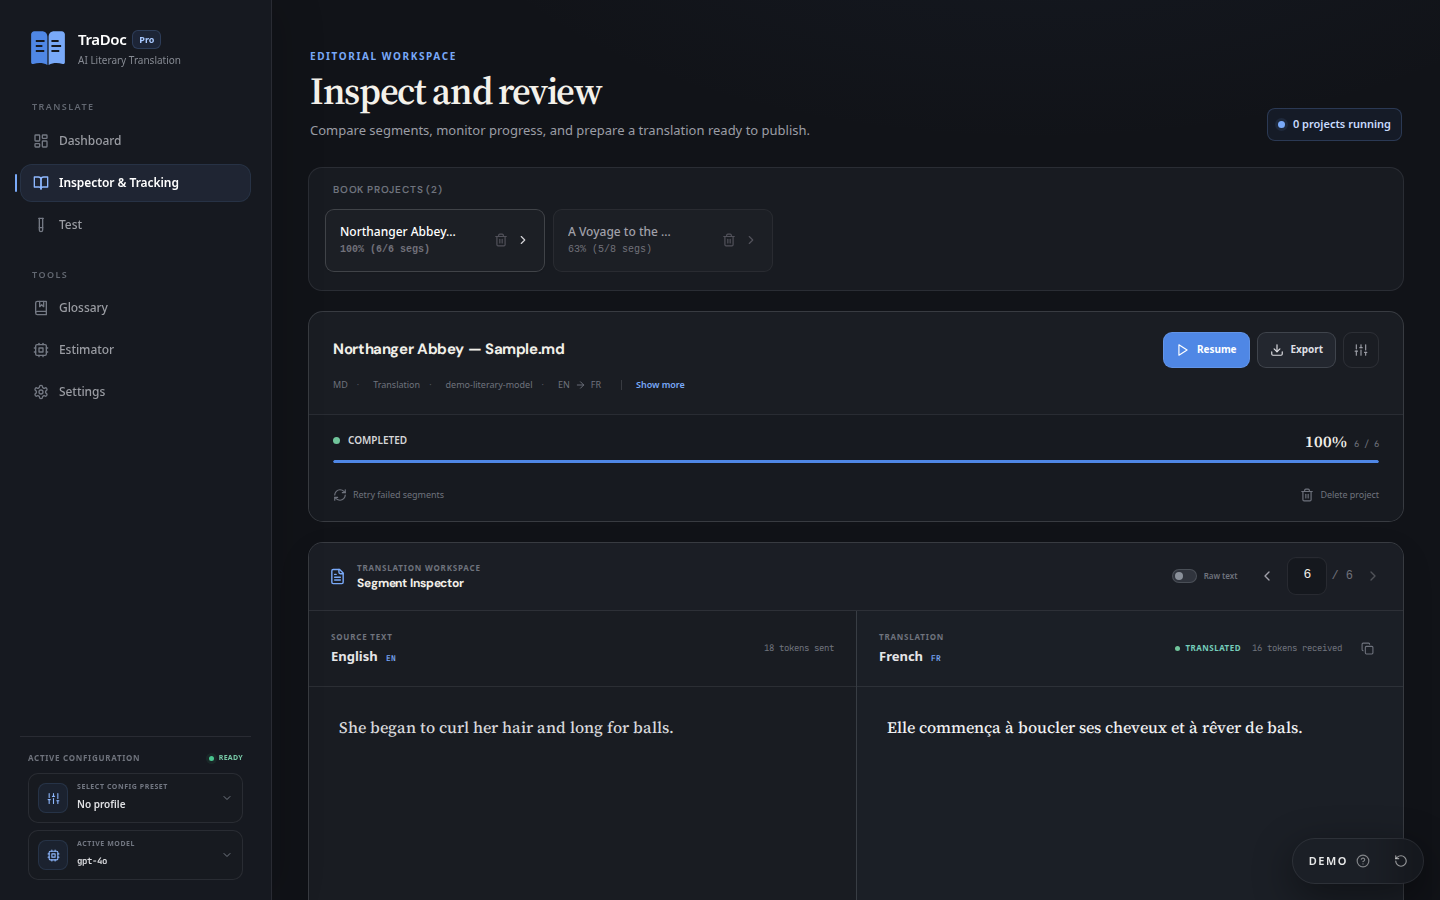Open the Estimator tool
The height and width of the screenshot is (900, 1440).
[135, 350]
